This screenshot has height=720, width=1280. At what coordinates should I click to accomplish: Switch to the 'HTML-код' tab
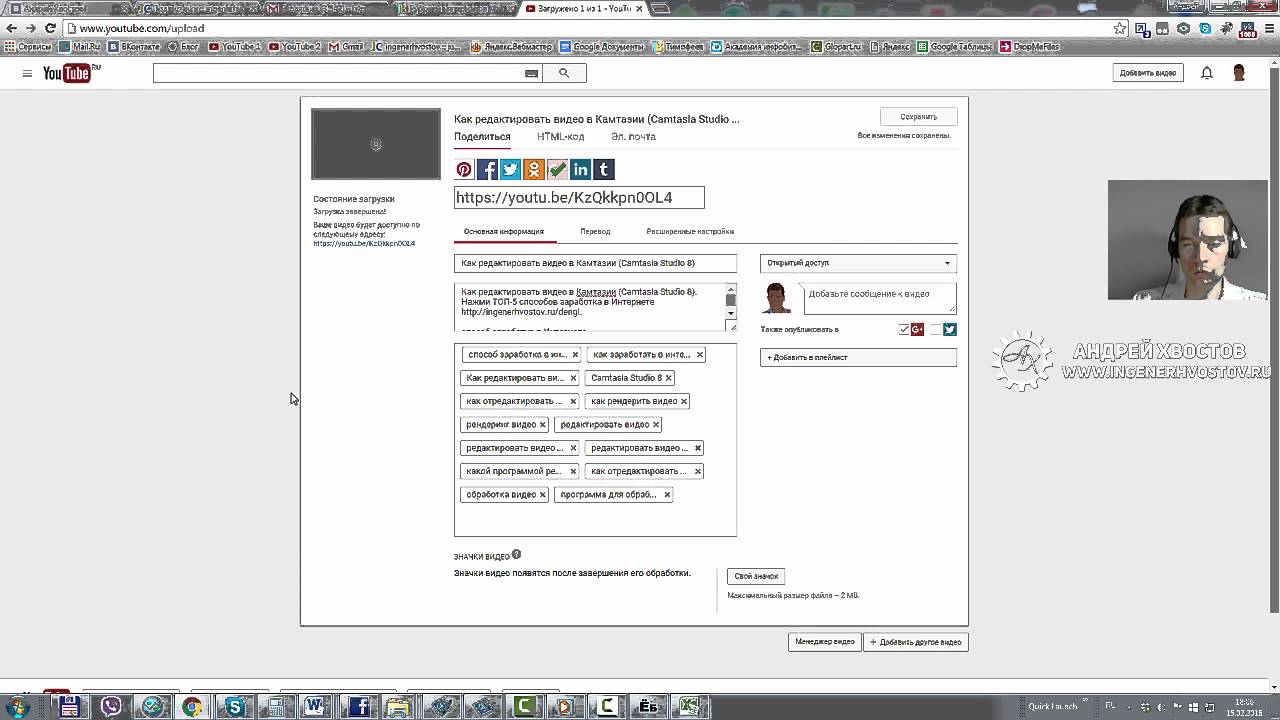pos(560,137)
